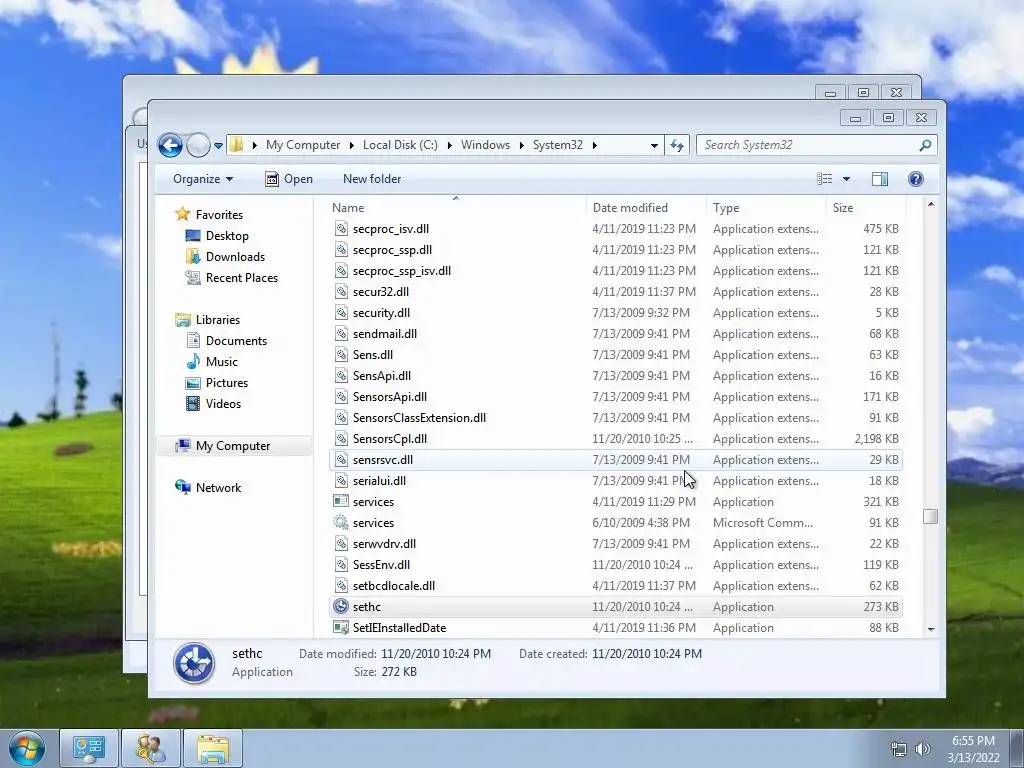Click scrollbar down arrow in file list
The height and width of the screenshot is (768, 1024).
[931, 629]
